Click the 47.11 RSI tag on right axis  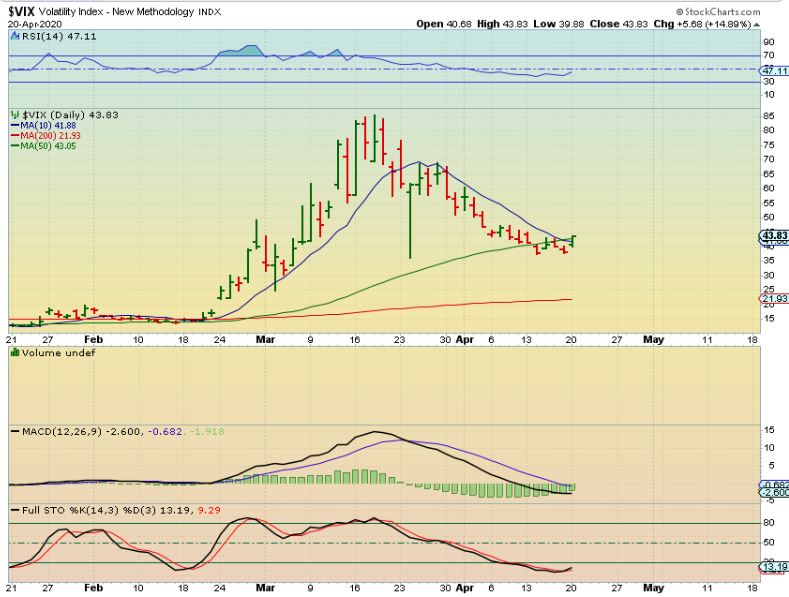tap(774, 71)
